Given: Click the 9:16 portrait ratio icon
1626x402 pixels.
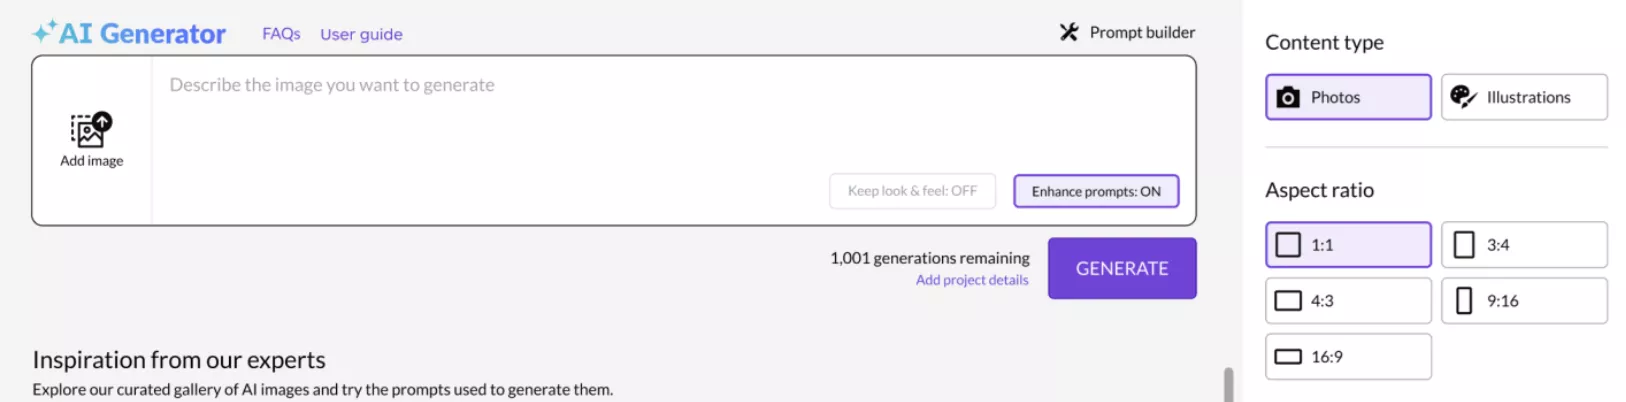Looking at the screenshot, I should 1464,300.
